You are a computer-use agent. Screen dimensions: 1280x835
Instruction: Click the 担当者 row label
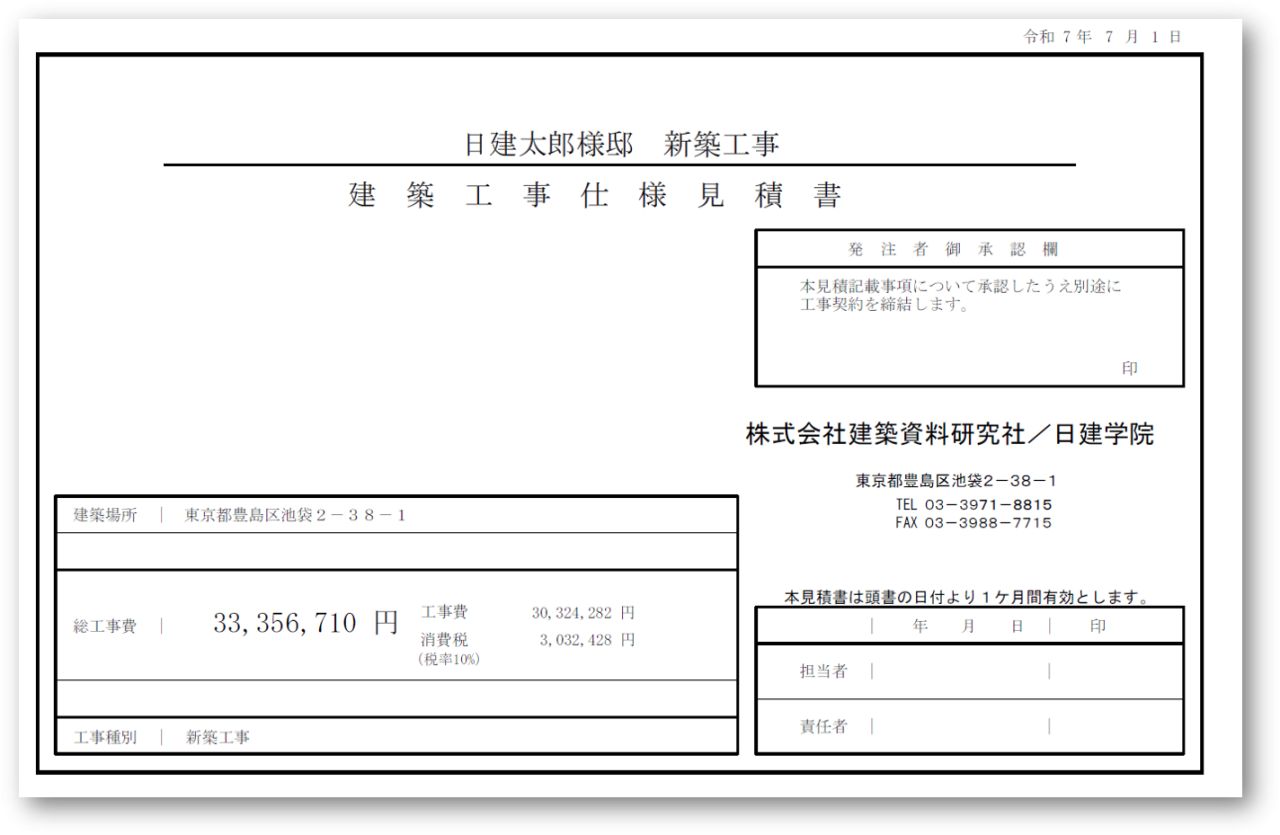click(823, 672)
